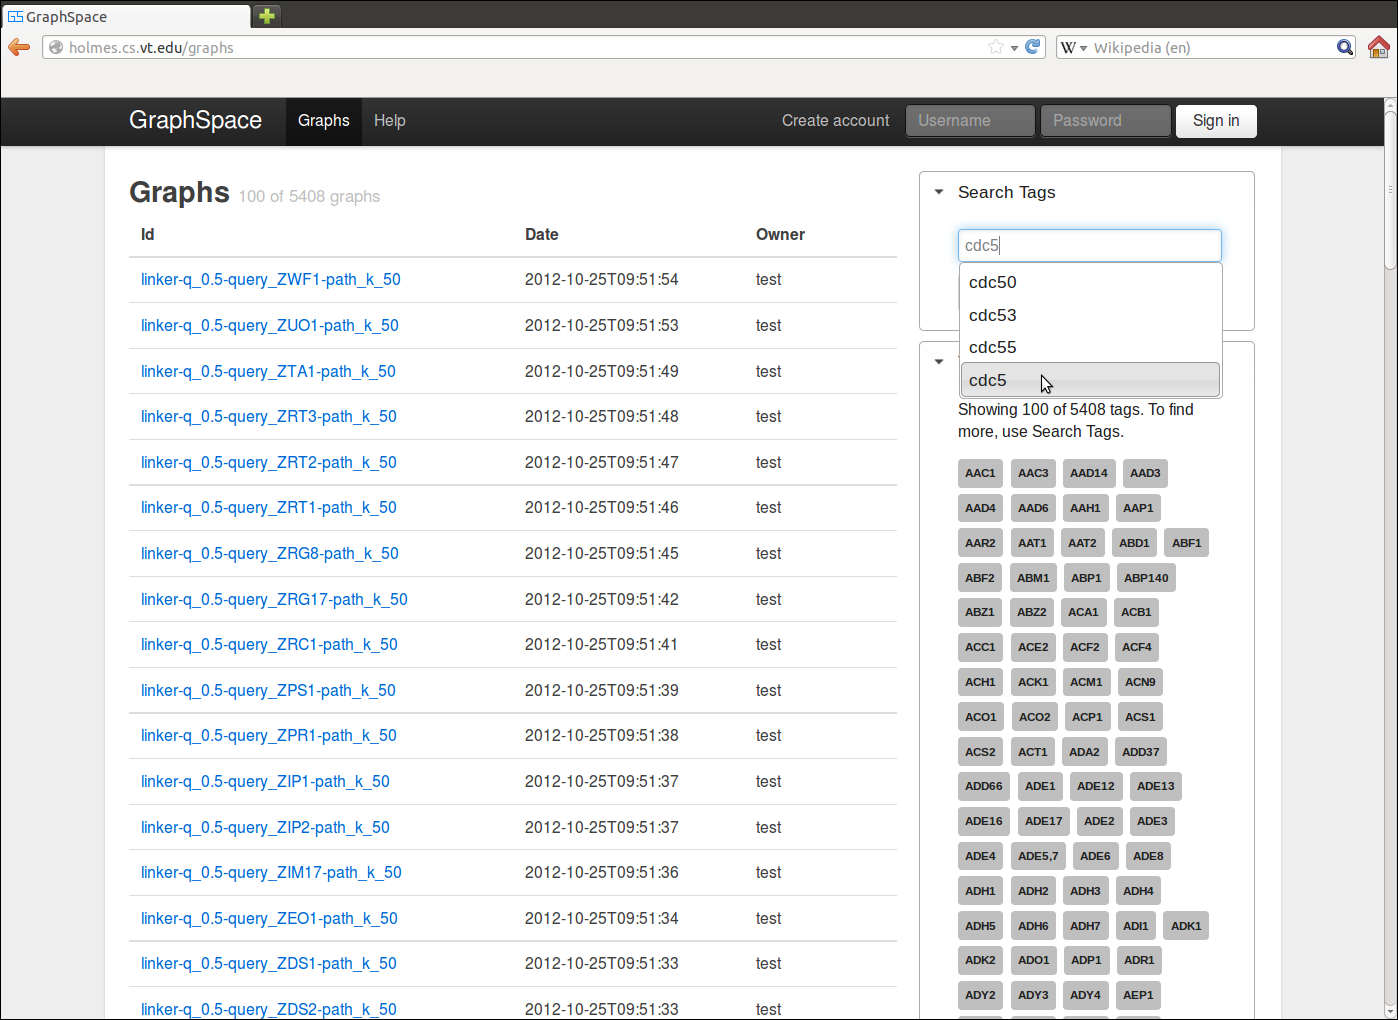This screenshot has height=1020, width=1398.
Task: Click the AAD14 tag
Action: click(x=1089, y=473)
